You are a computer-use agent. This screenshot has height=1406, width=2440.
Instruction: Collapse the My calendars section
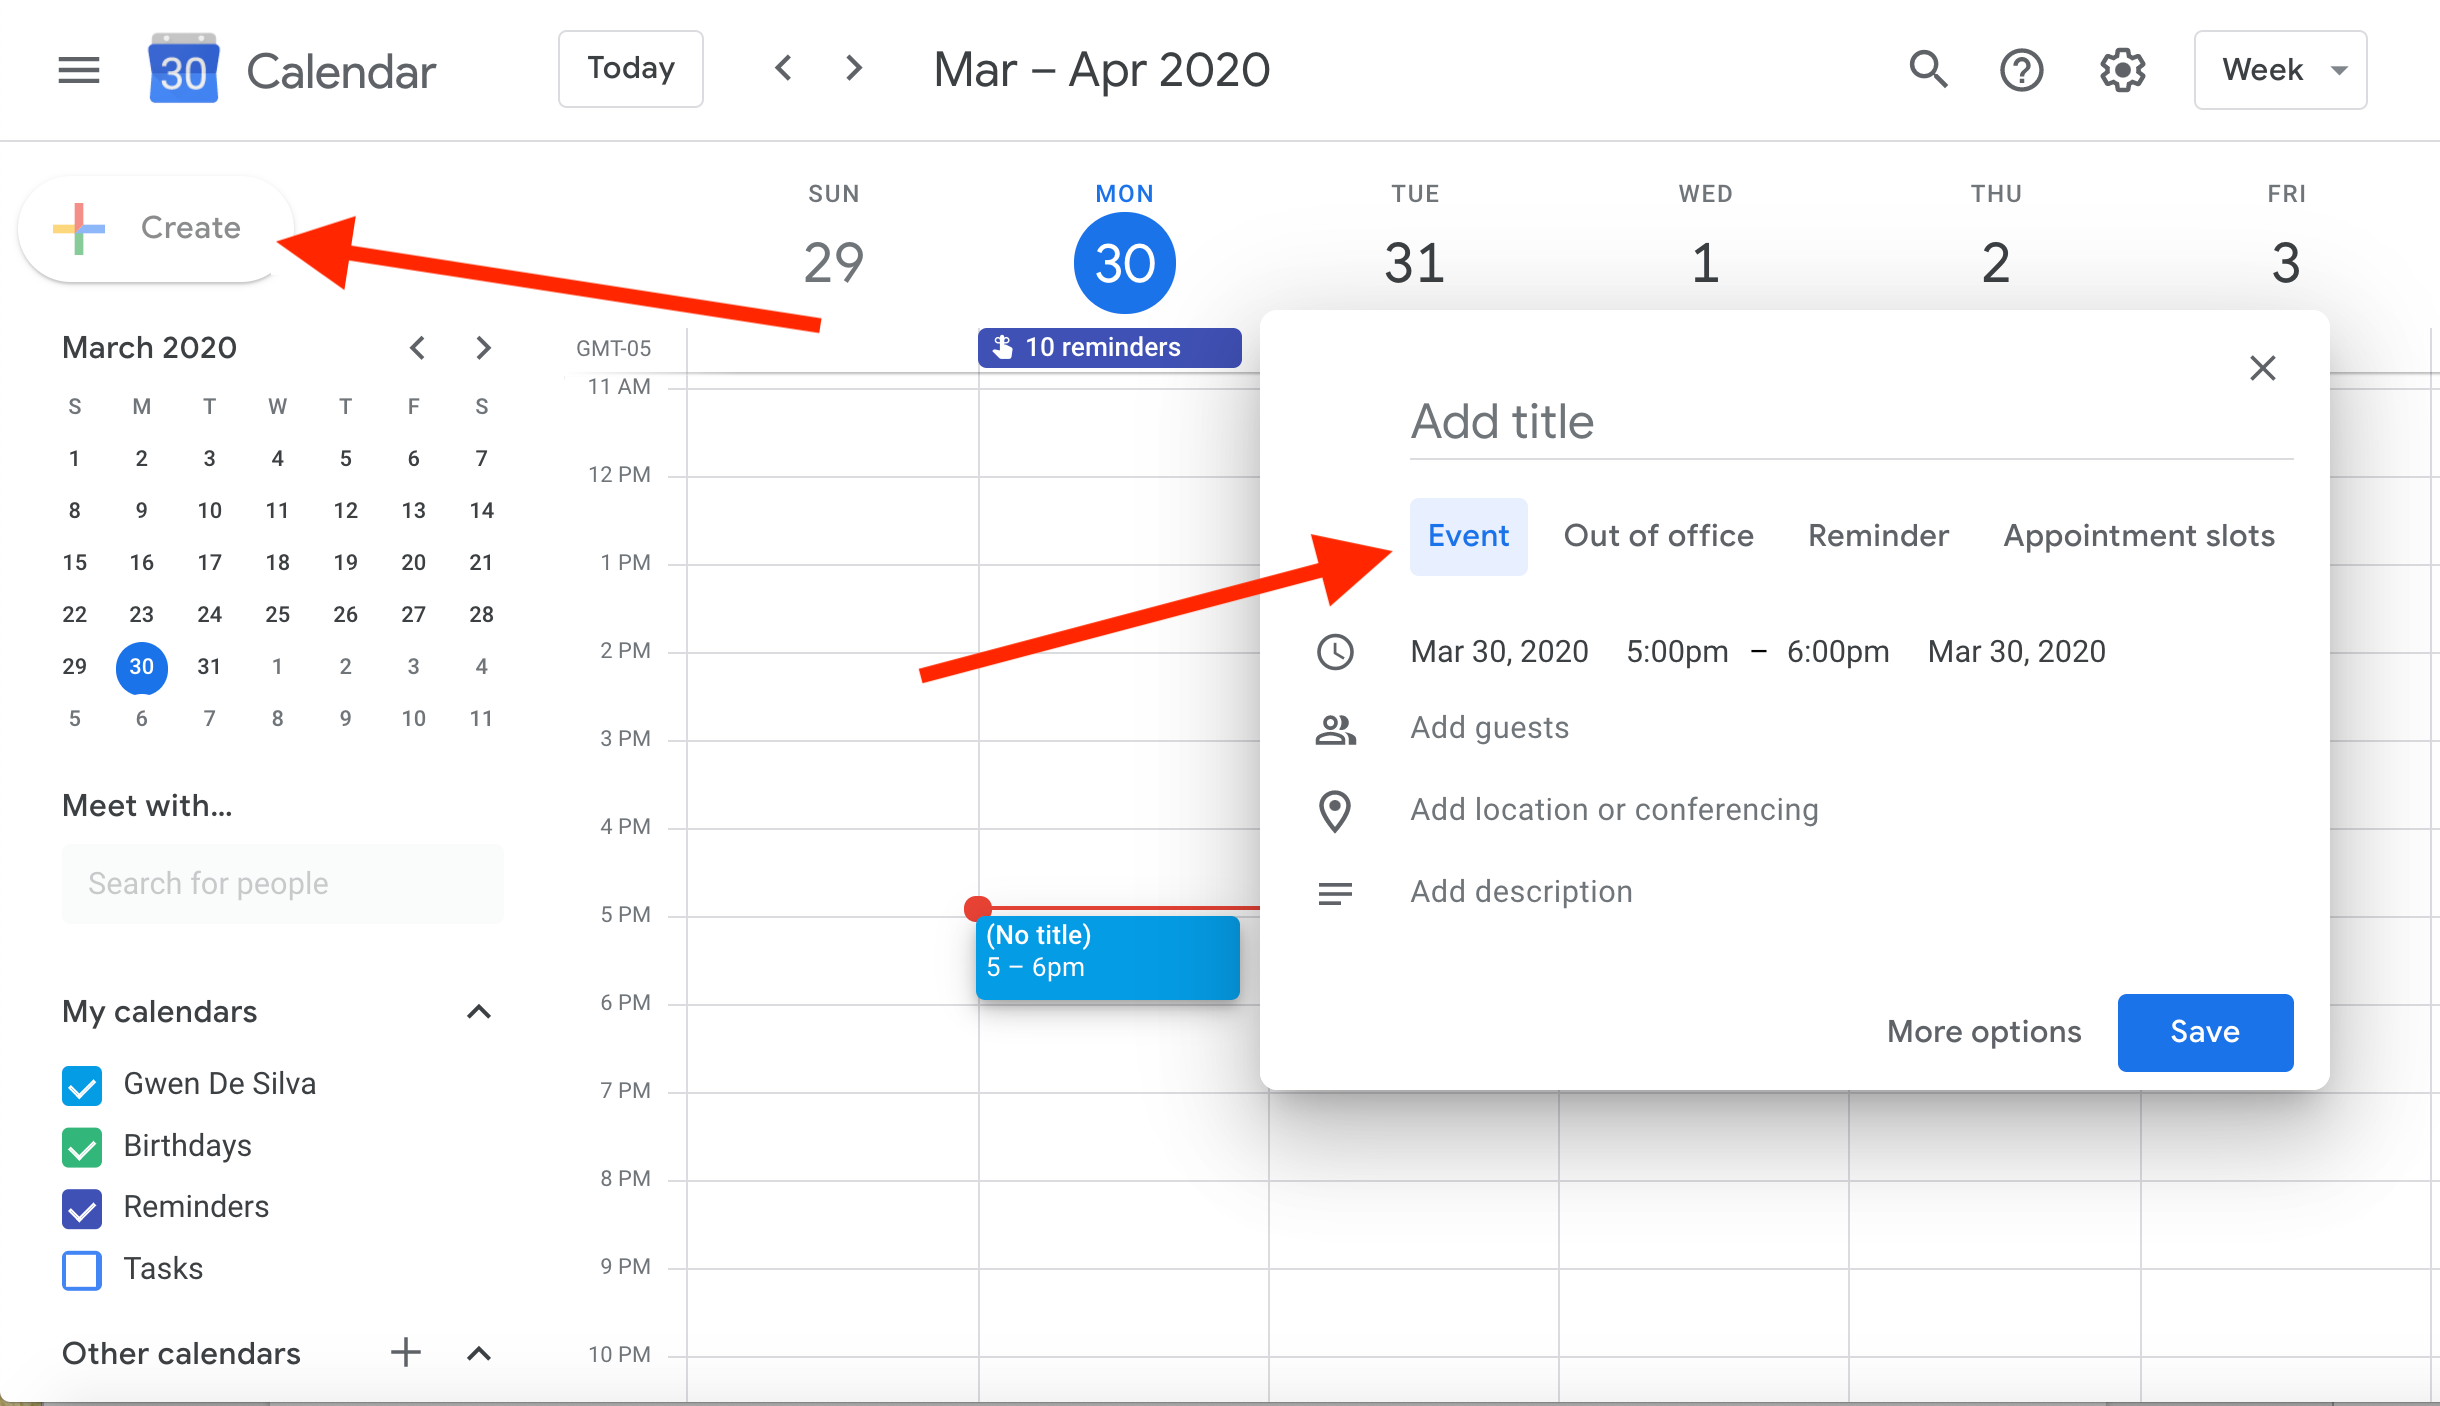pos(479,1012)
